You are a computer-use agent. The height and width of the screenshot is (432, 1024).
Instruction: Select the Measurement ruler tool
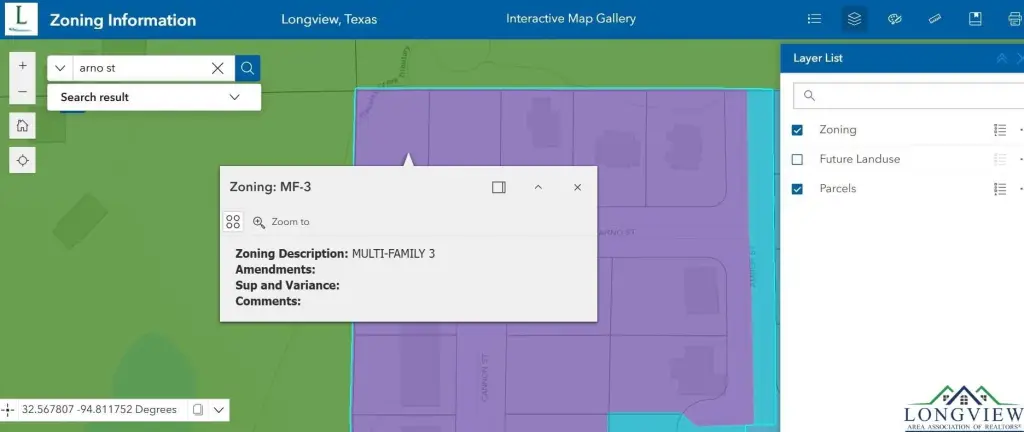tap(935, 19)
